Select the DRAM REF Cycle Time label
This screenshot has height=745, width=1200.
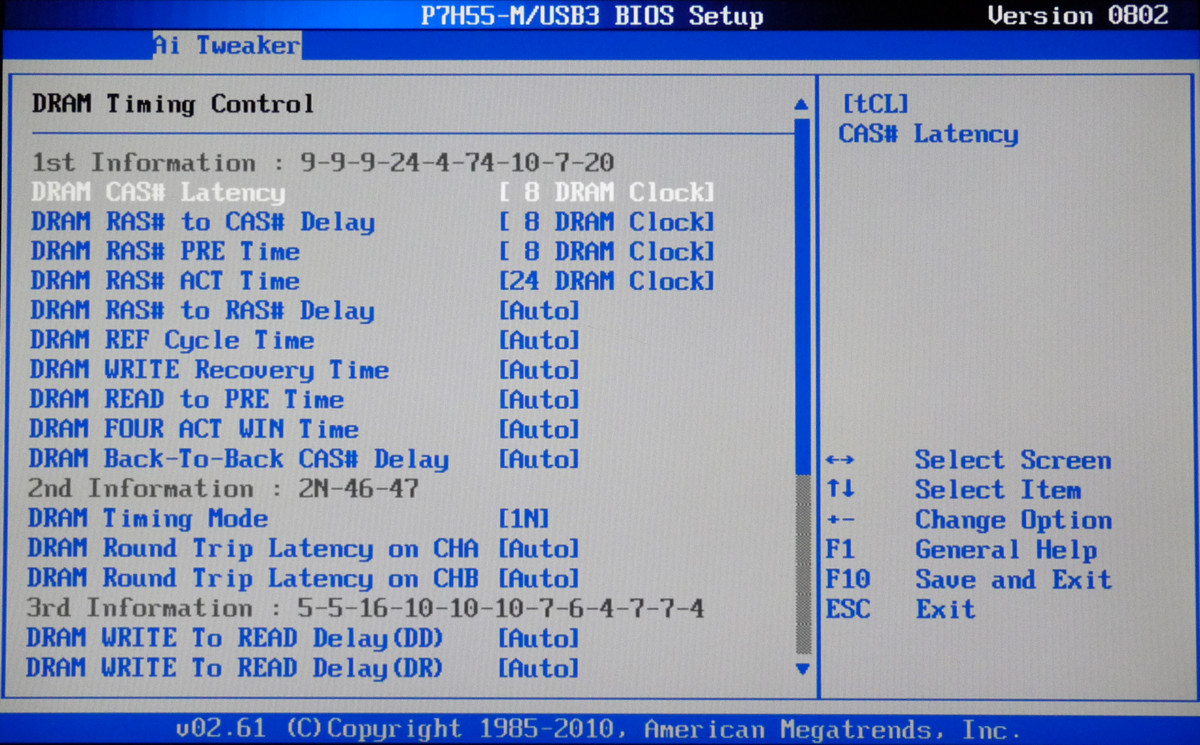[172, 340]
